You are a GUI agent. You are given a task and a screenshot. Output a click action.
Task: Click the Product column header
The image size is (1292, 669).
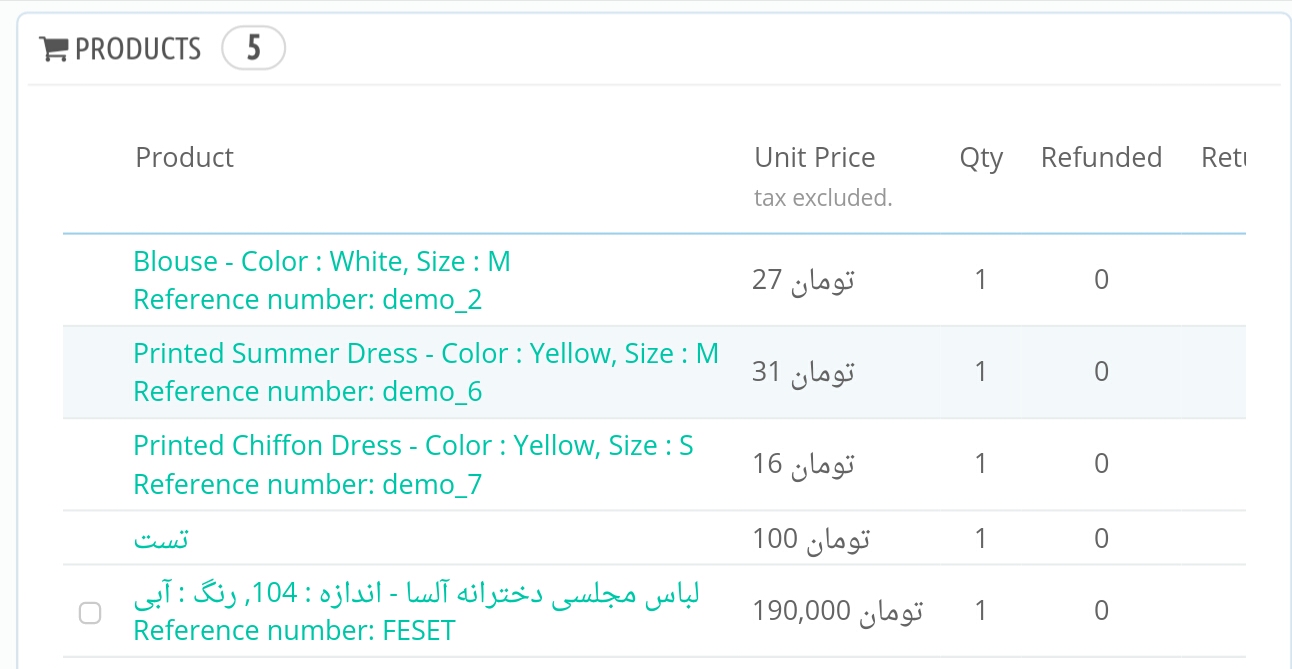(184, 158)
